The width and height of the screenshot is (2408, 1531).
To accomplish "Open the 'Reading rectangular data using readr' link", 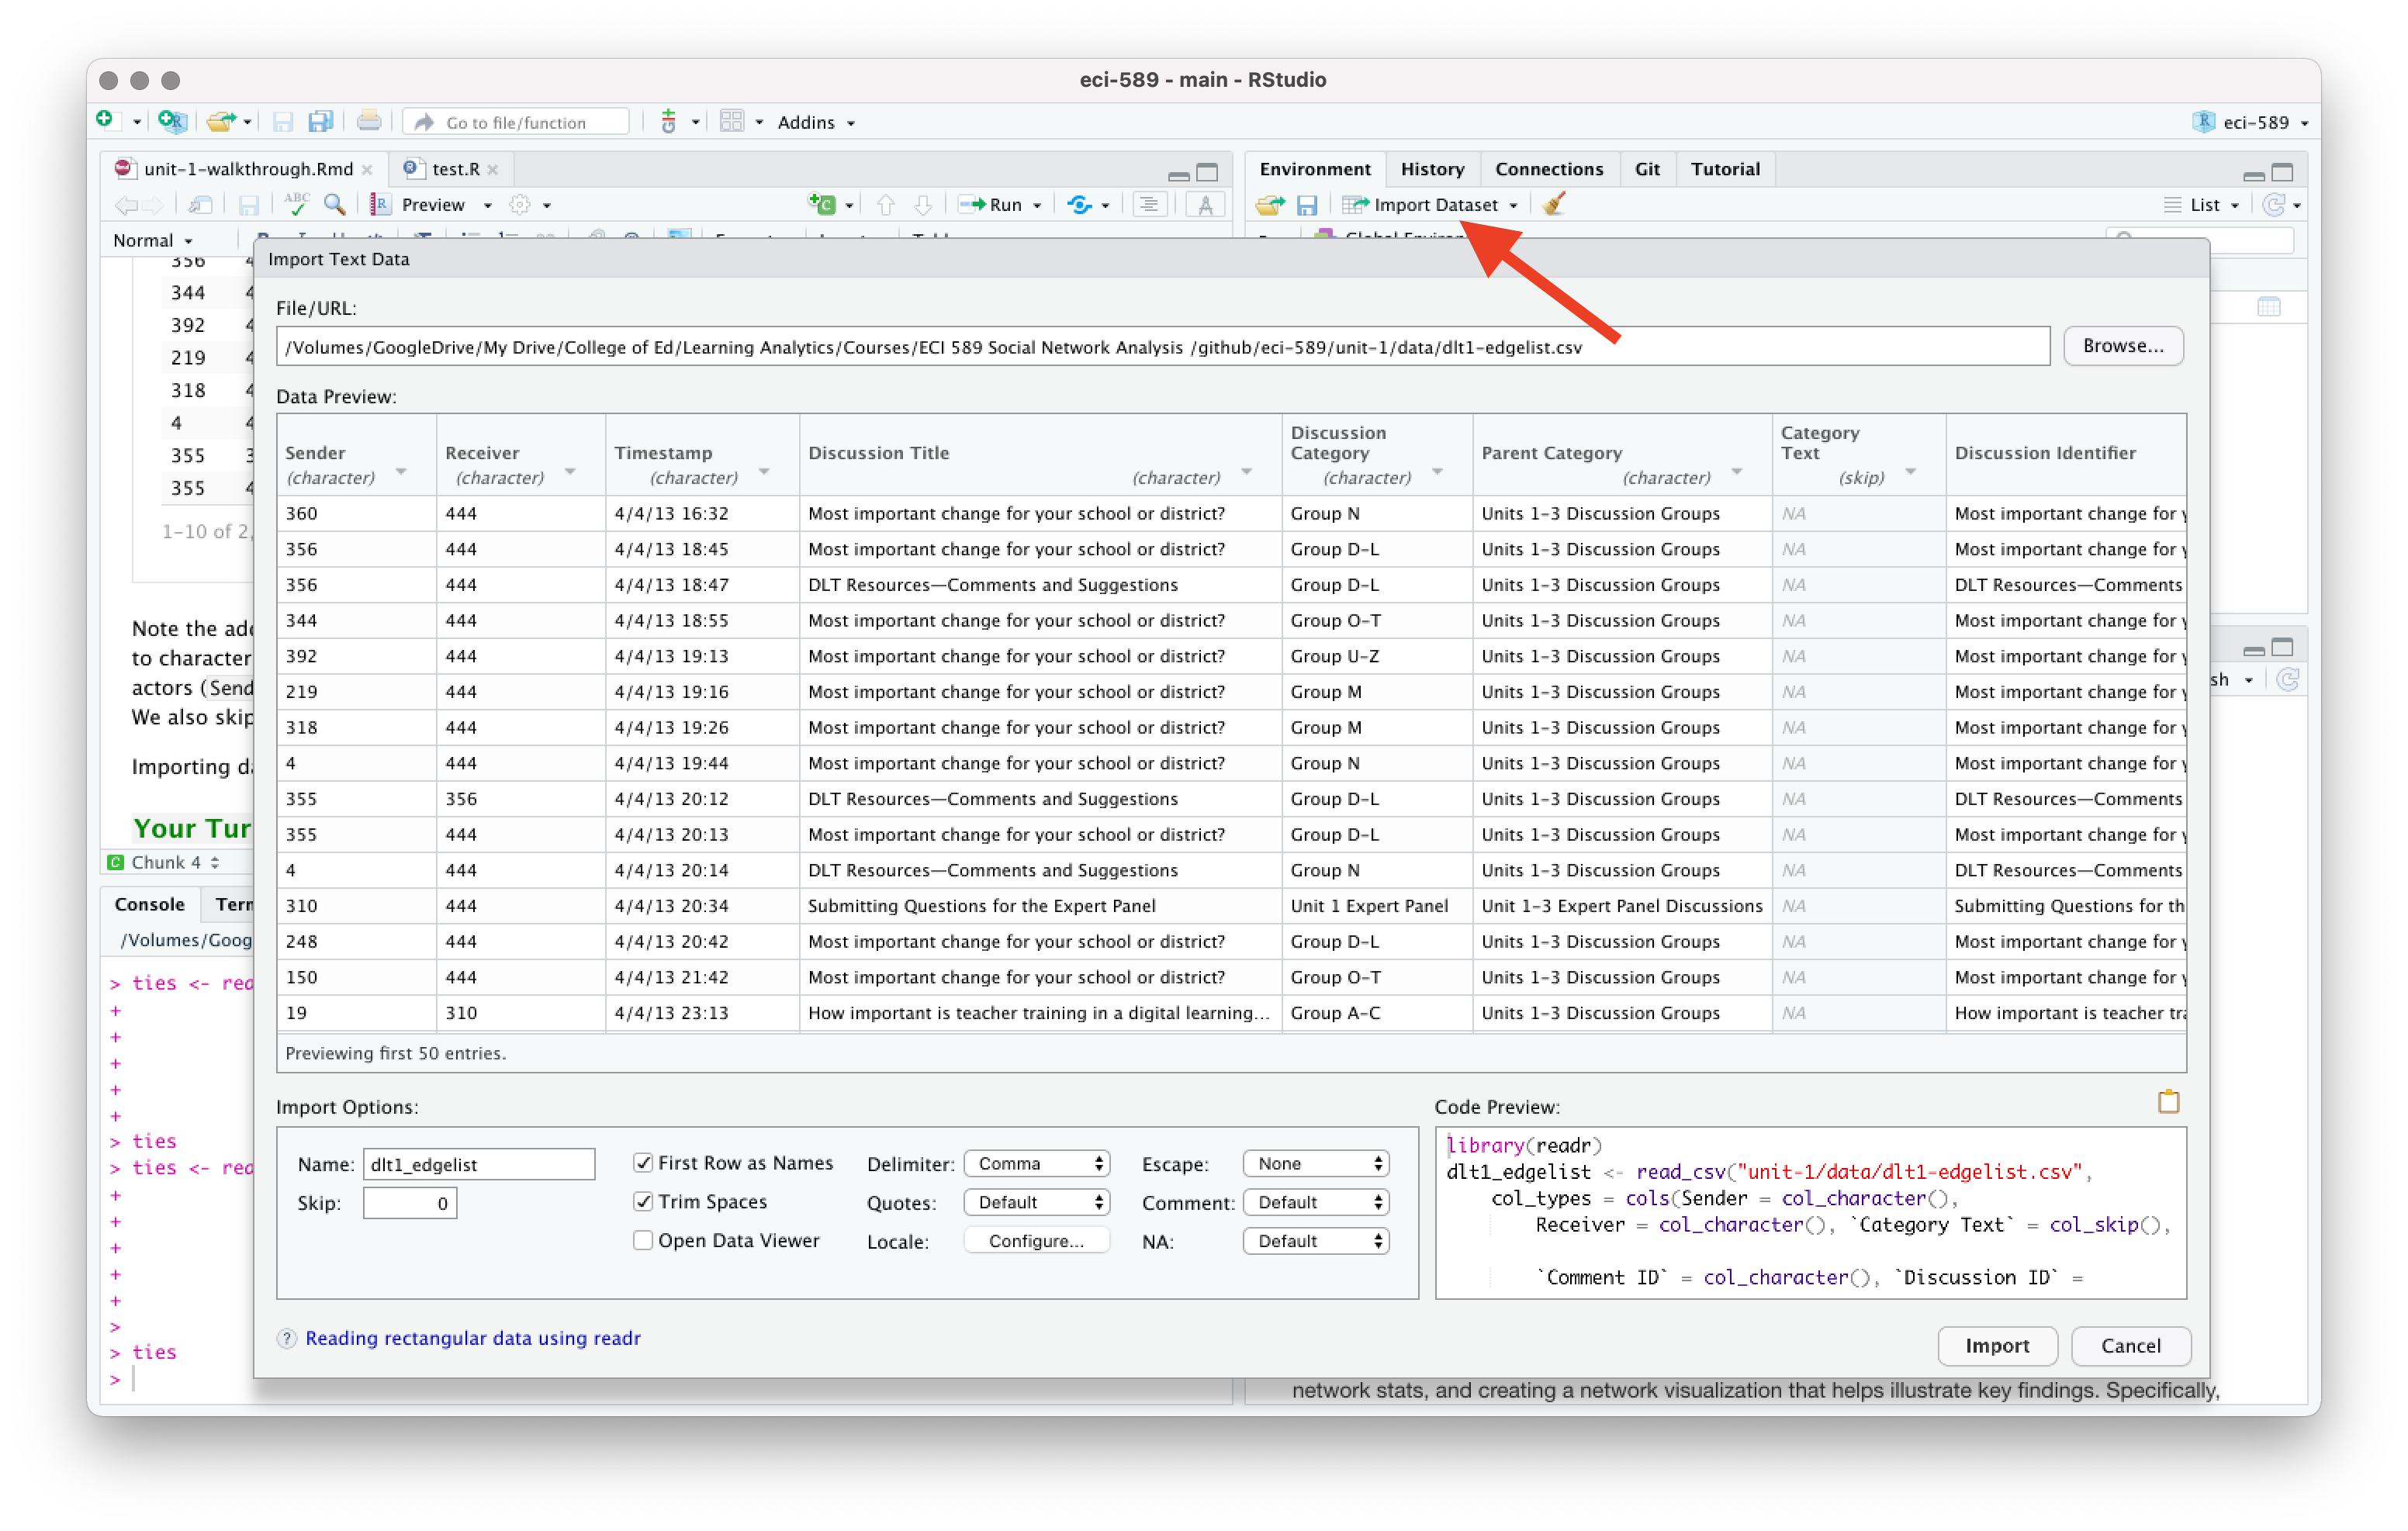I will [x=473, y=1338].
